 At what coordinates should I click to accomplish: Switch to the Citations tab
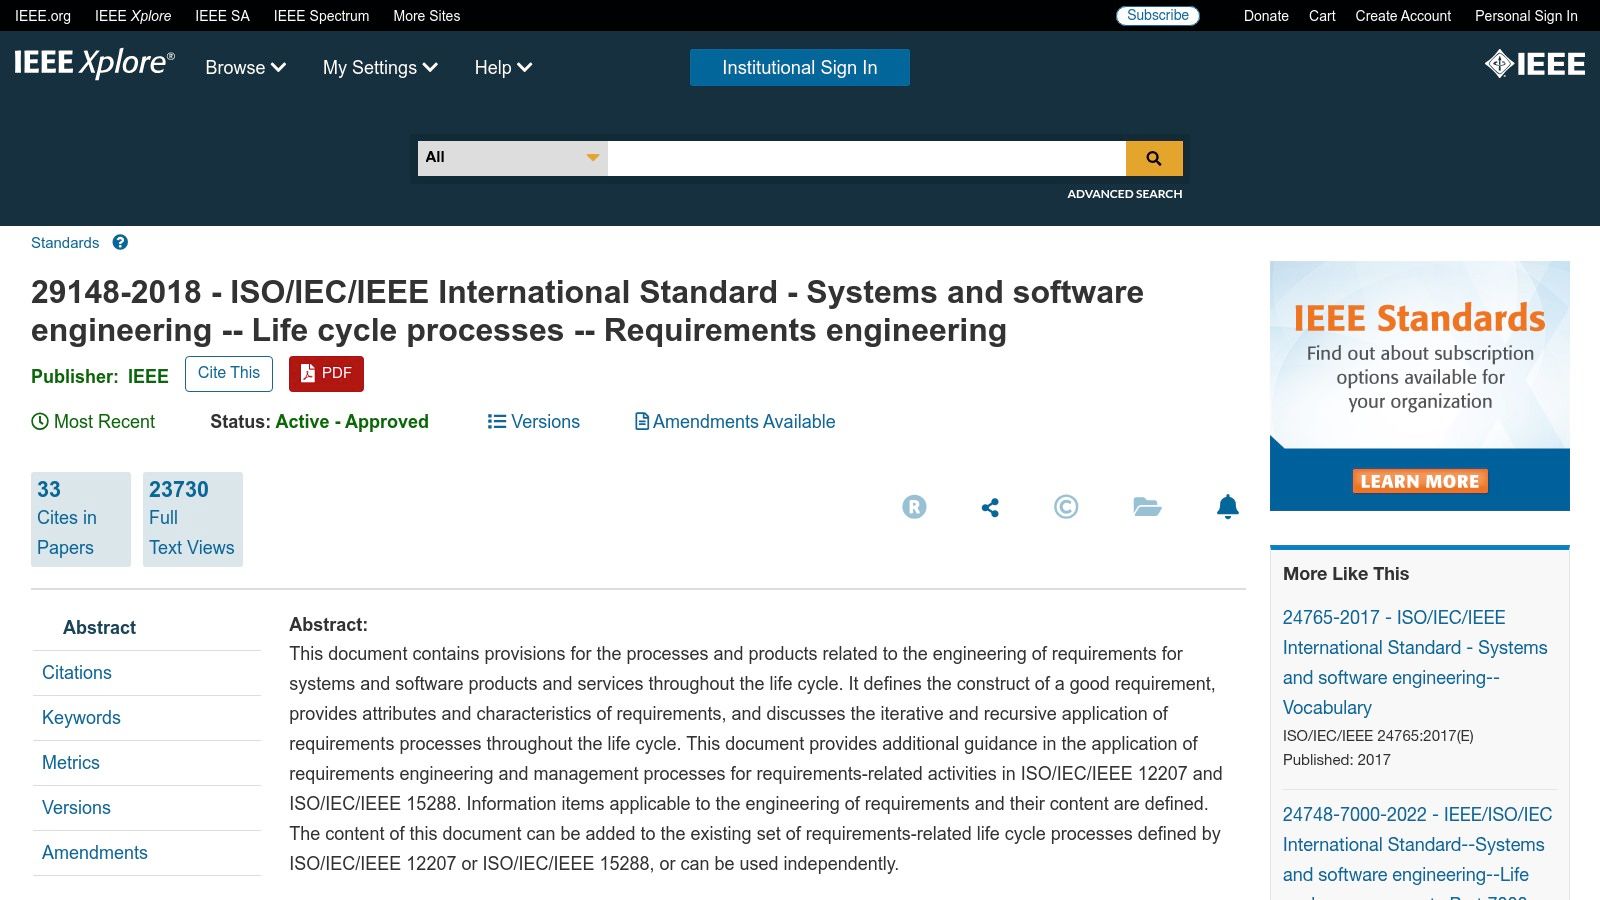click(x=76, y=672)
